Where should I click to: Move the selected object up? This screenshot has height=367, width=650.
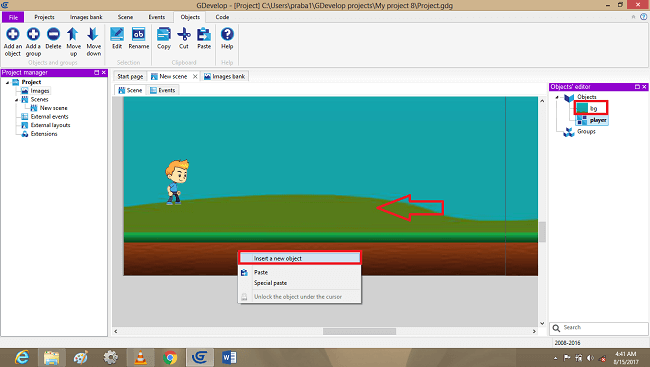coord(73,34)
